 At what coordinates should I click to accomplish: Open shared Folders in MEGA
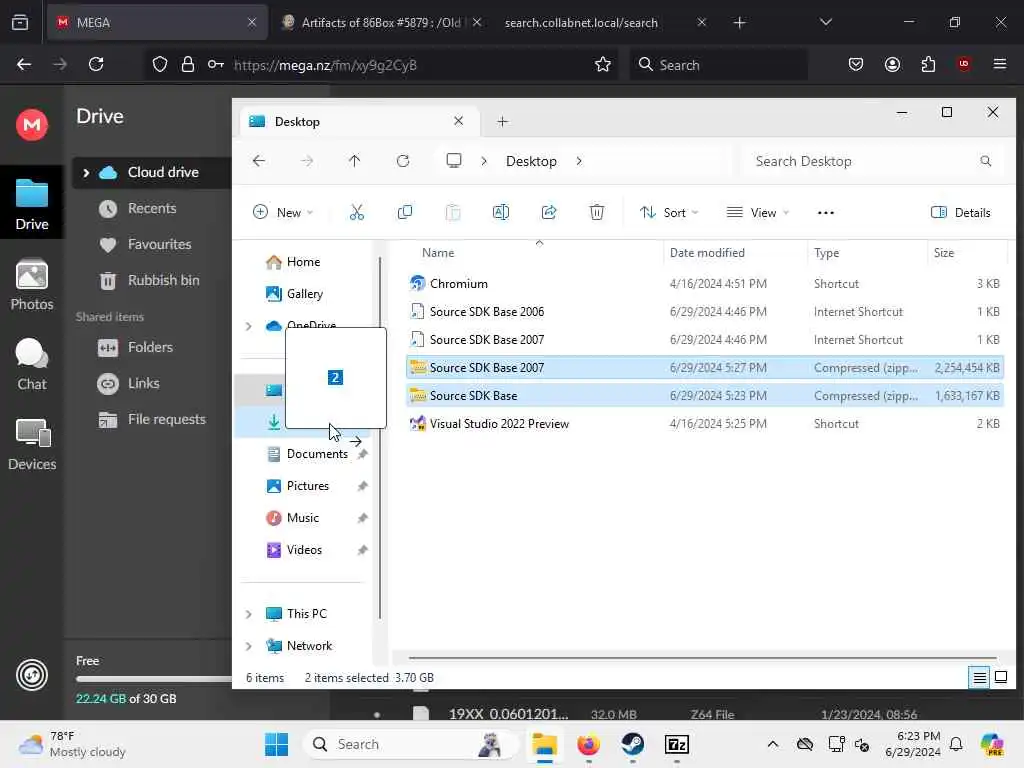pos(152,347)
